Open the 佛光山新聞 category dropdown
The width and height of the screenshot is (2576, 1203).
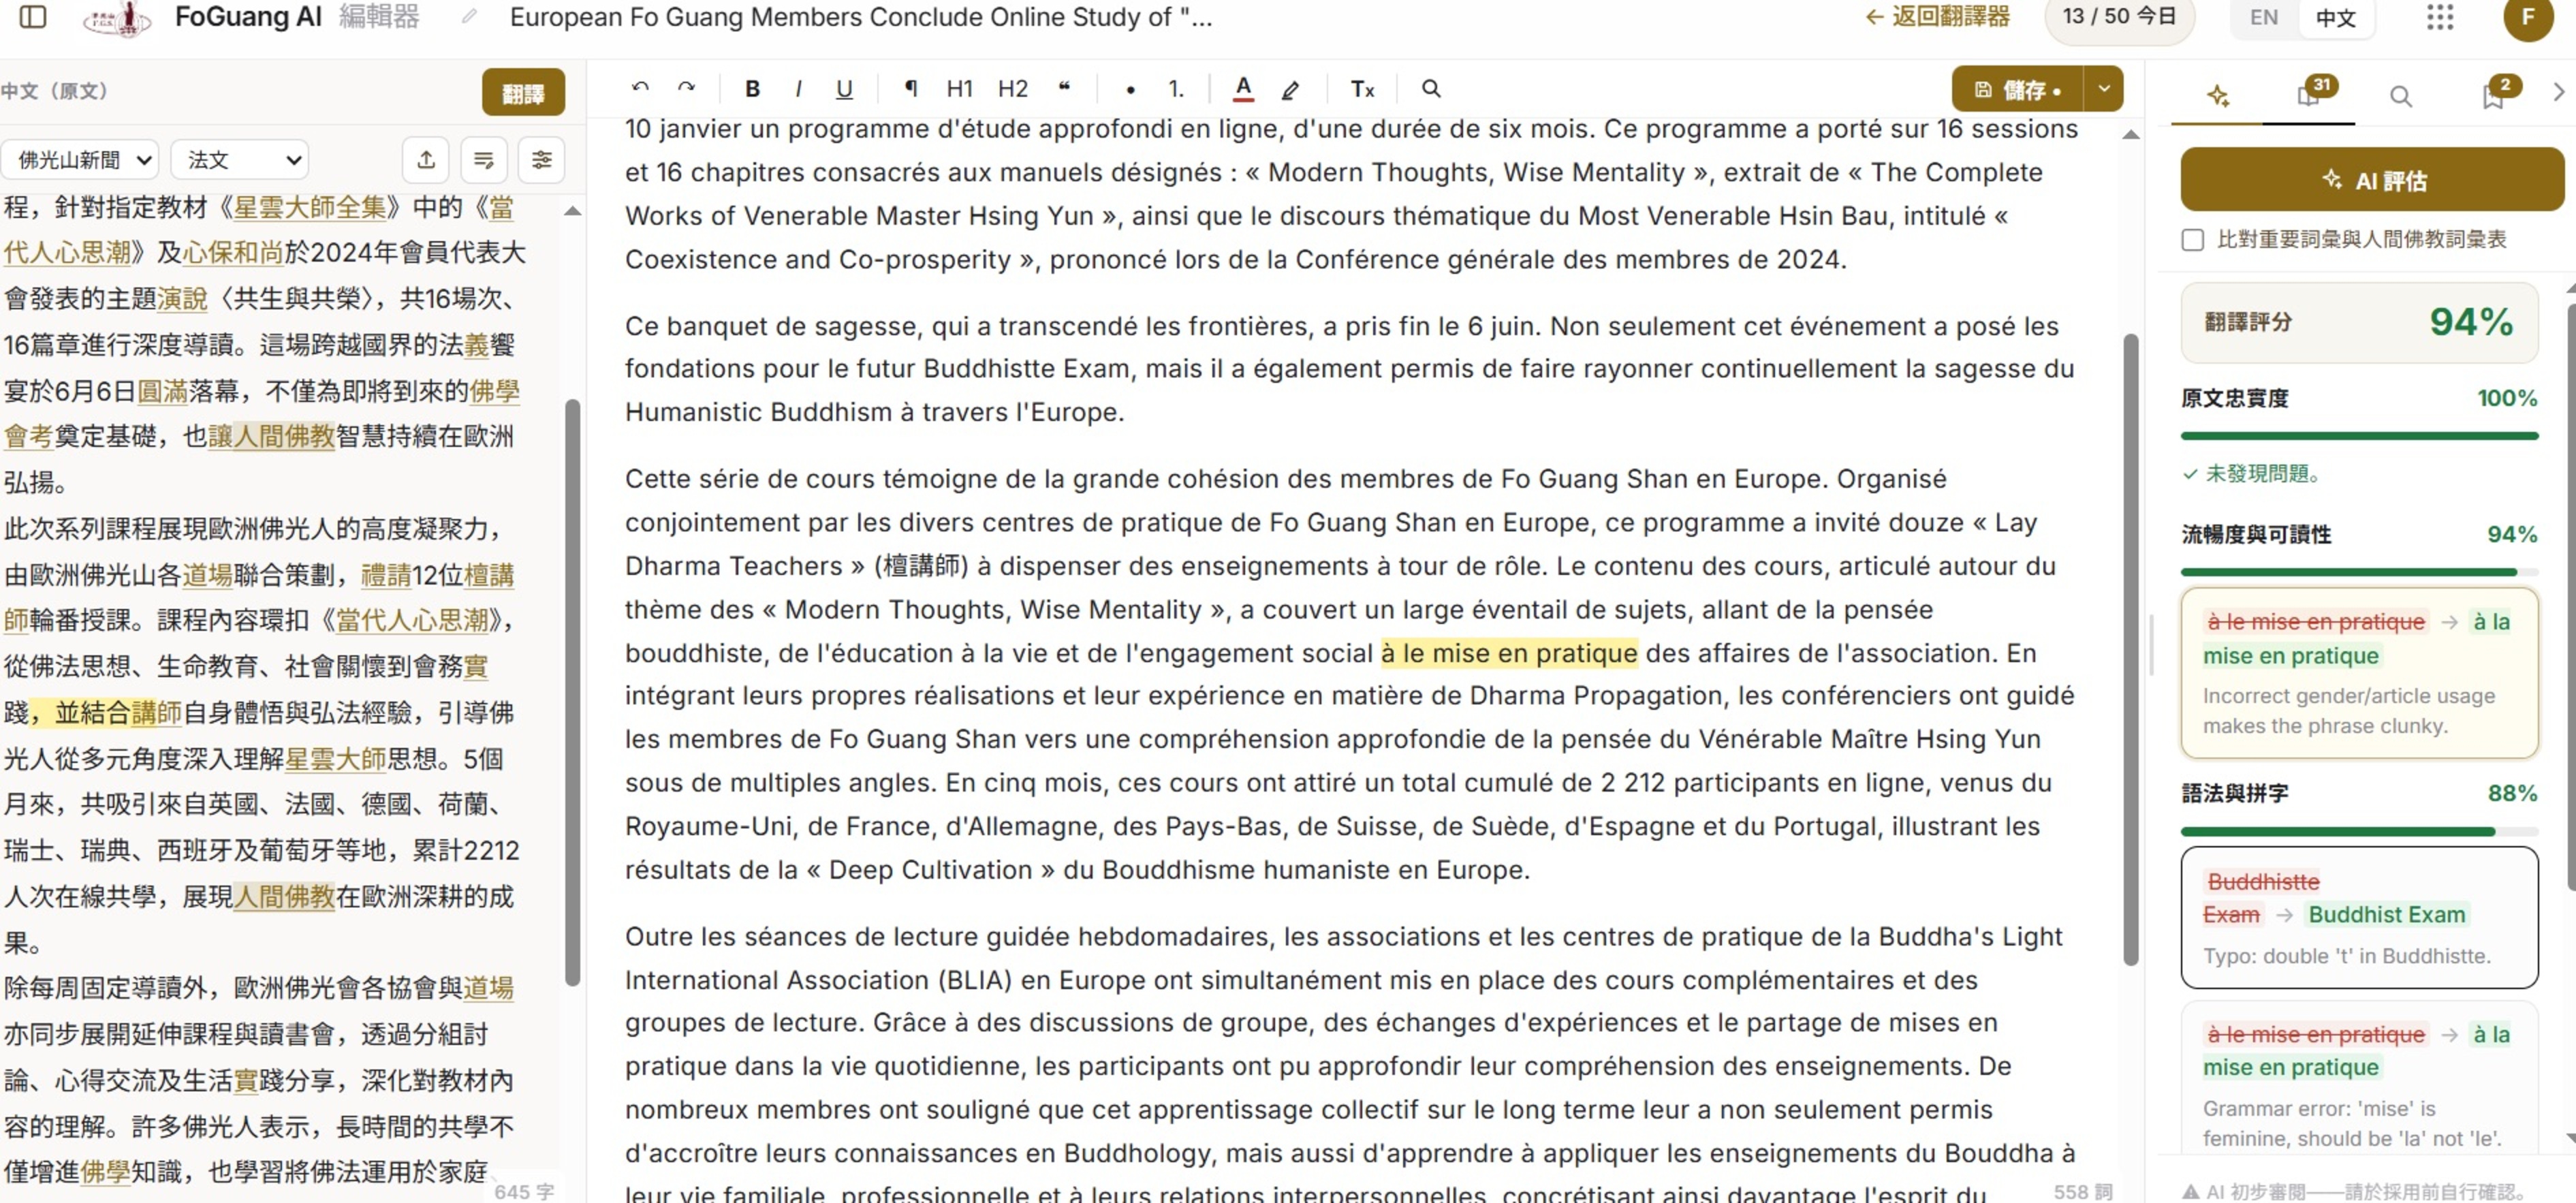(79, 159)
